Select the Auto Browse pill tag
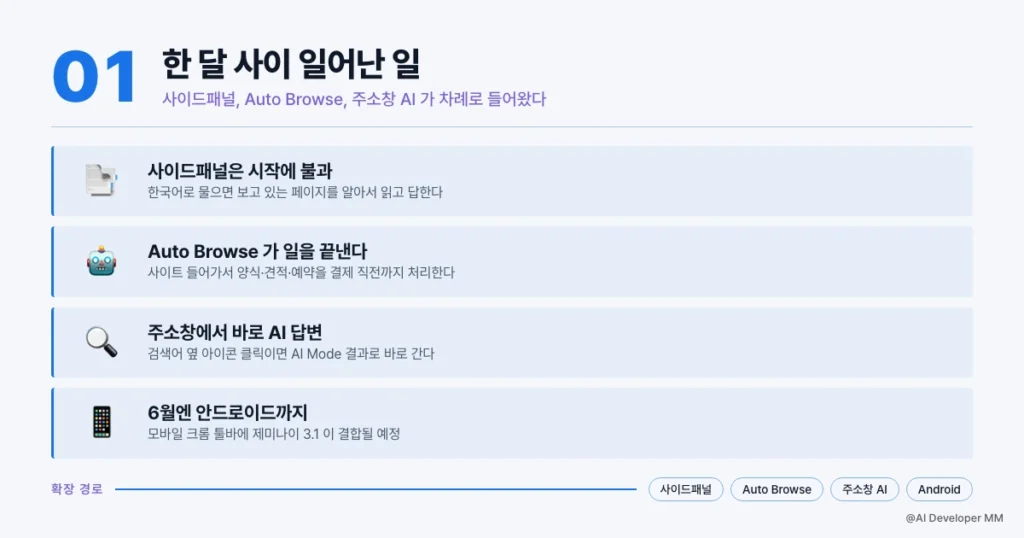Viewport: 1024px width, 538px height. [776, 489]
